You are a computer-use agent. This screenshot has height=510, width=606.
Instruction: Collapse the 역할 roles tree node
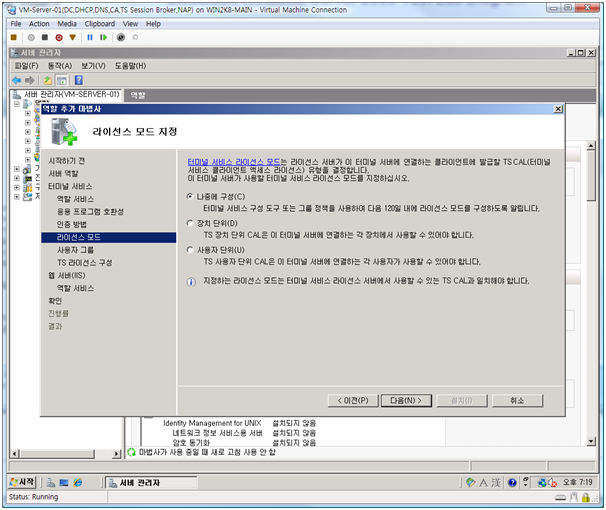tap(17, 104)
